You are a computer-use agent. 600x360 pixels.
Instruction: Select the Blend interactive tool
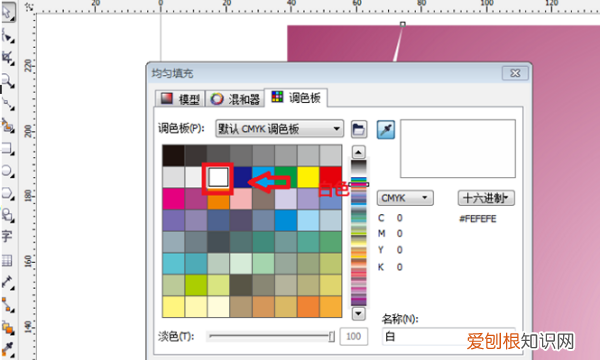[8, 327]
